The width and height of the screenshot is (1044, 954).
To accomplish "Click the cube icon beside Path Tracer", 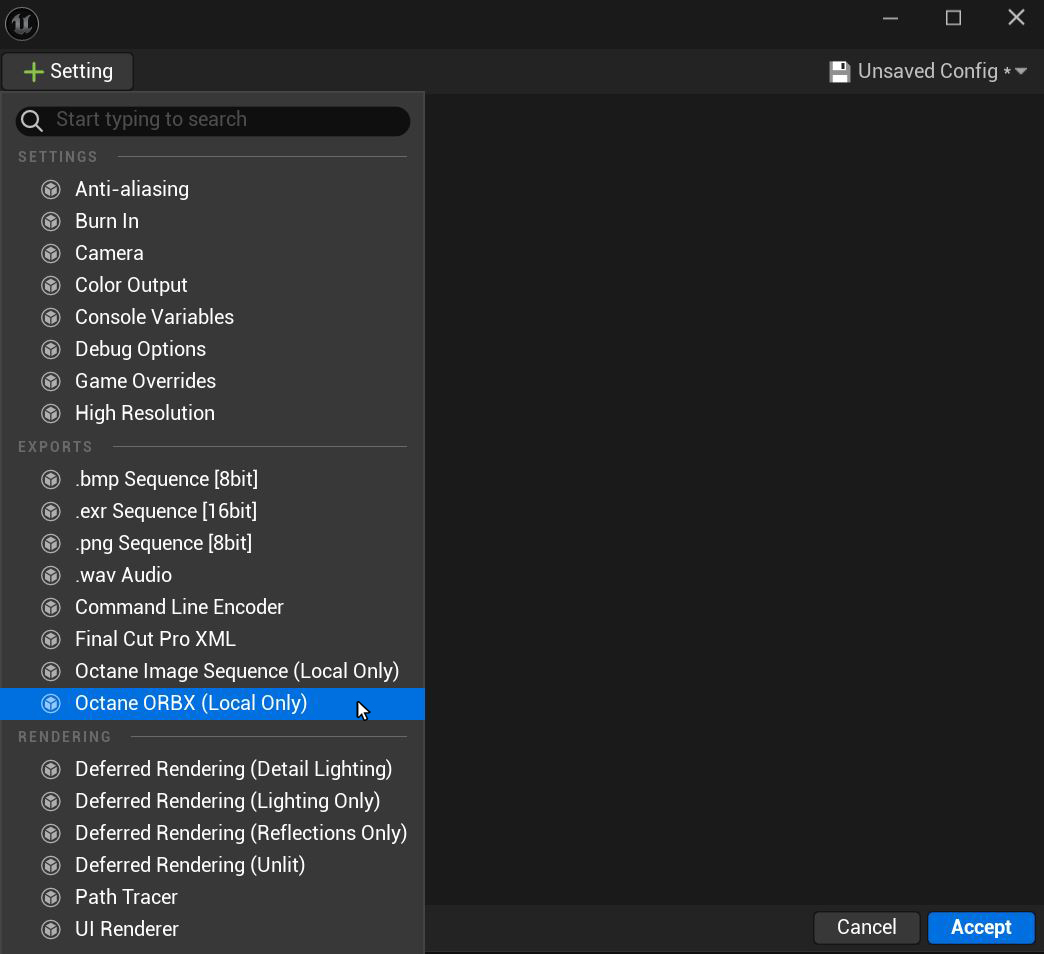I will [x=51, y=897].
